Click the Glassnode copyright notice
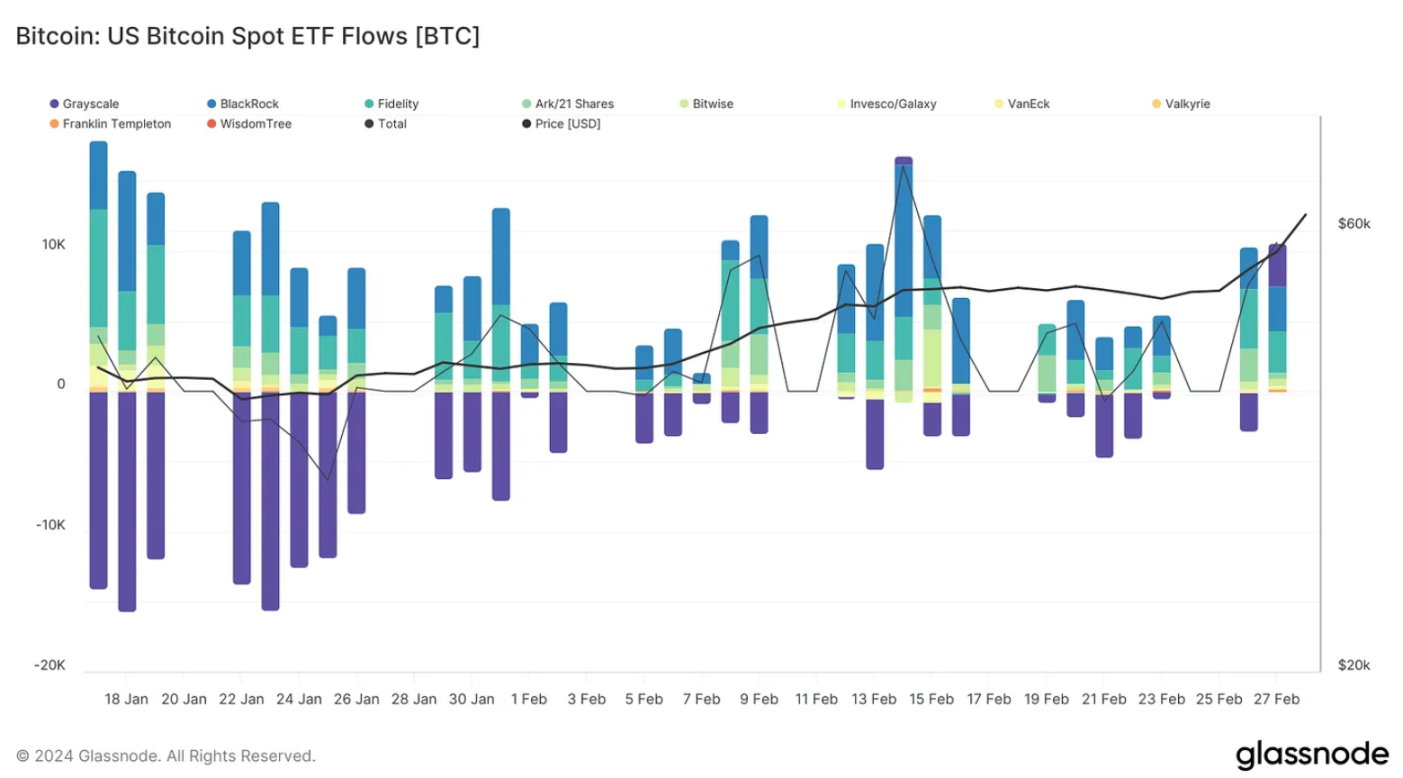This screenshot has height=778, width=1403. [x=165, y=756]
